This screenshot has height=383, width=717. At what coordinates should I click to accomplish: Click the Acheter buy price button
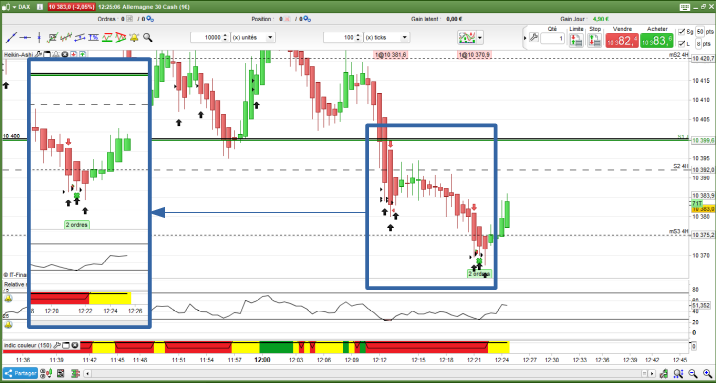pyautogui.click(x=657, y=41)
